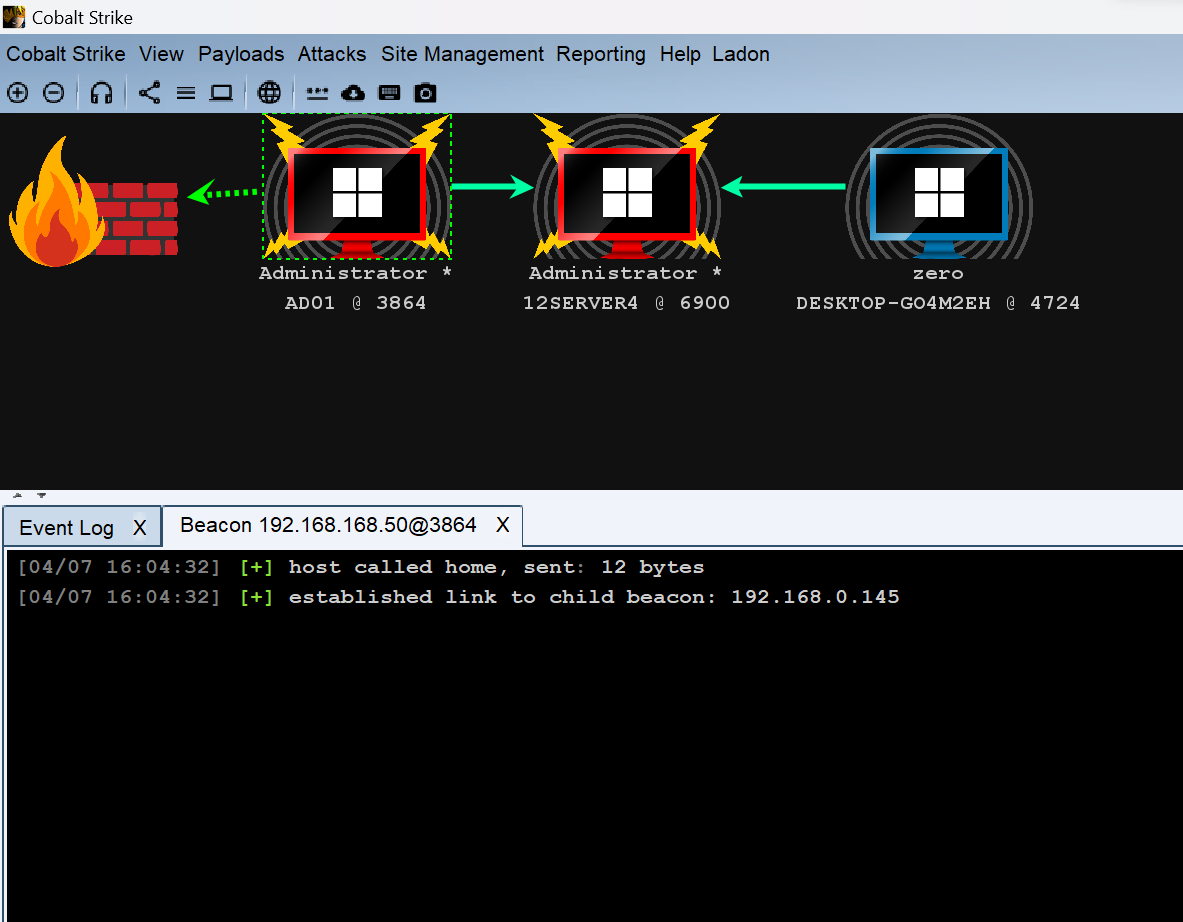Open the Payloads menu
The image size is (1183, 922).
(241, 54)
